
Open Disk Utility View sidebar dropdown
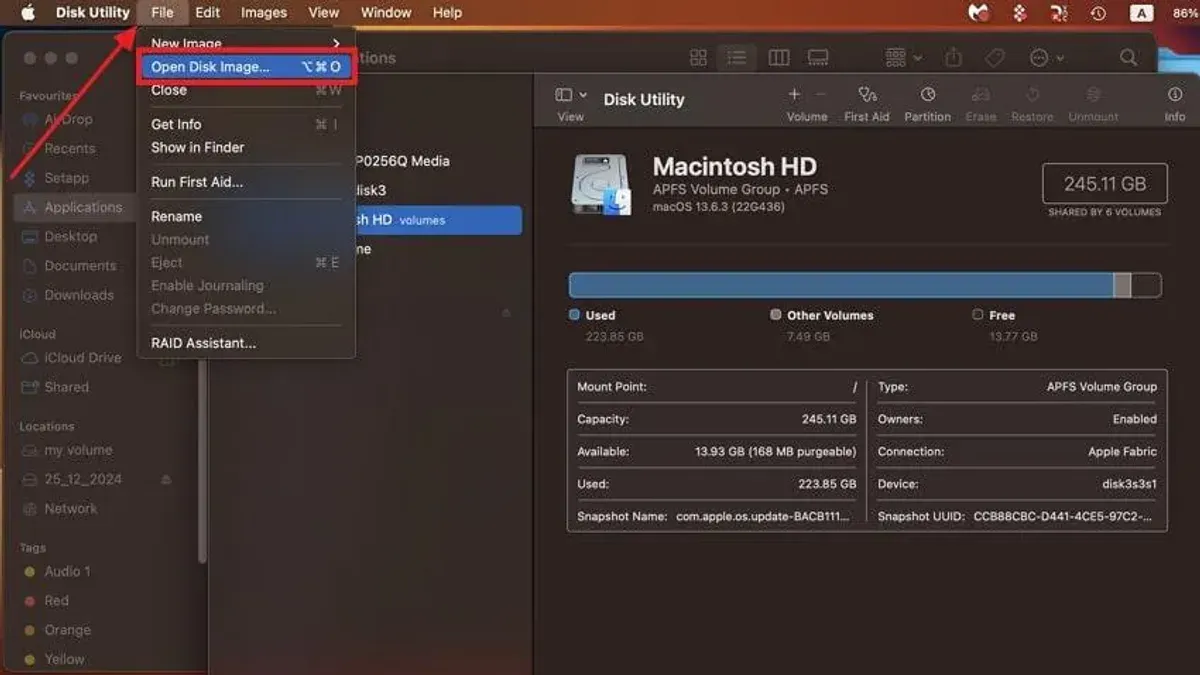pyautogui.click(x=570, y=94)
